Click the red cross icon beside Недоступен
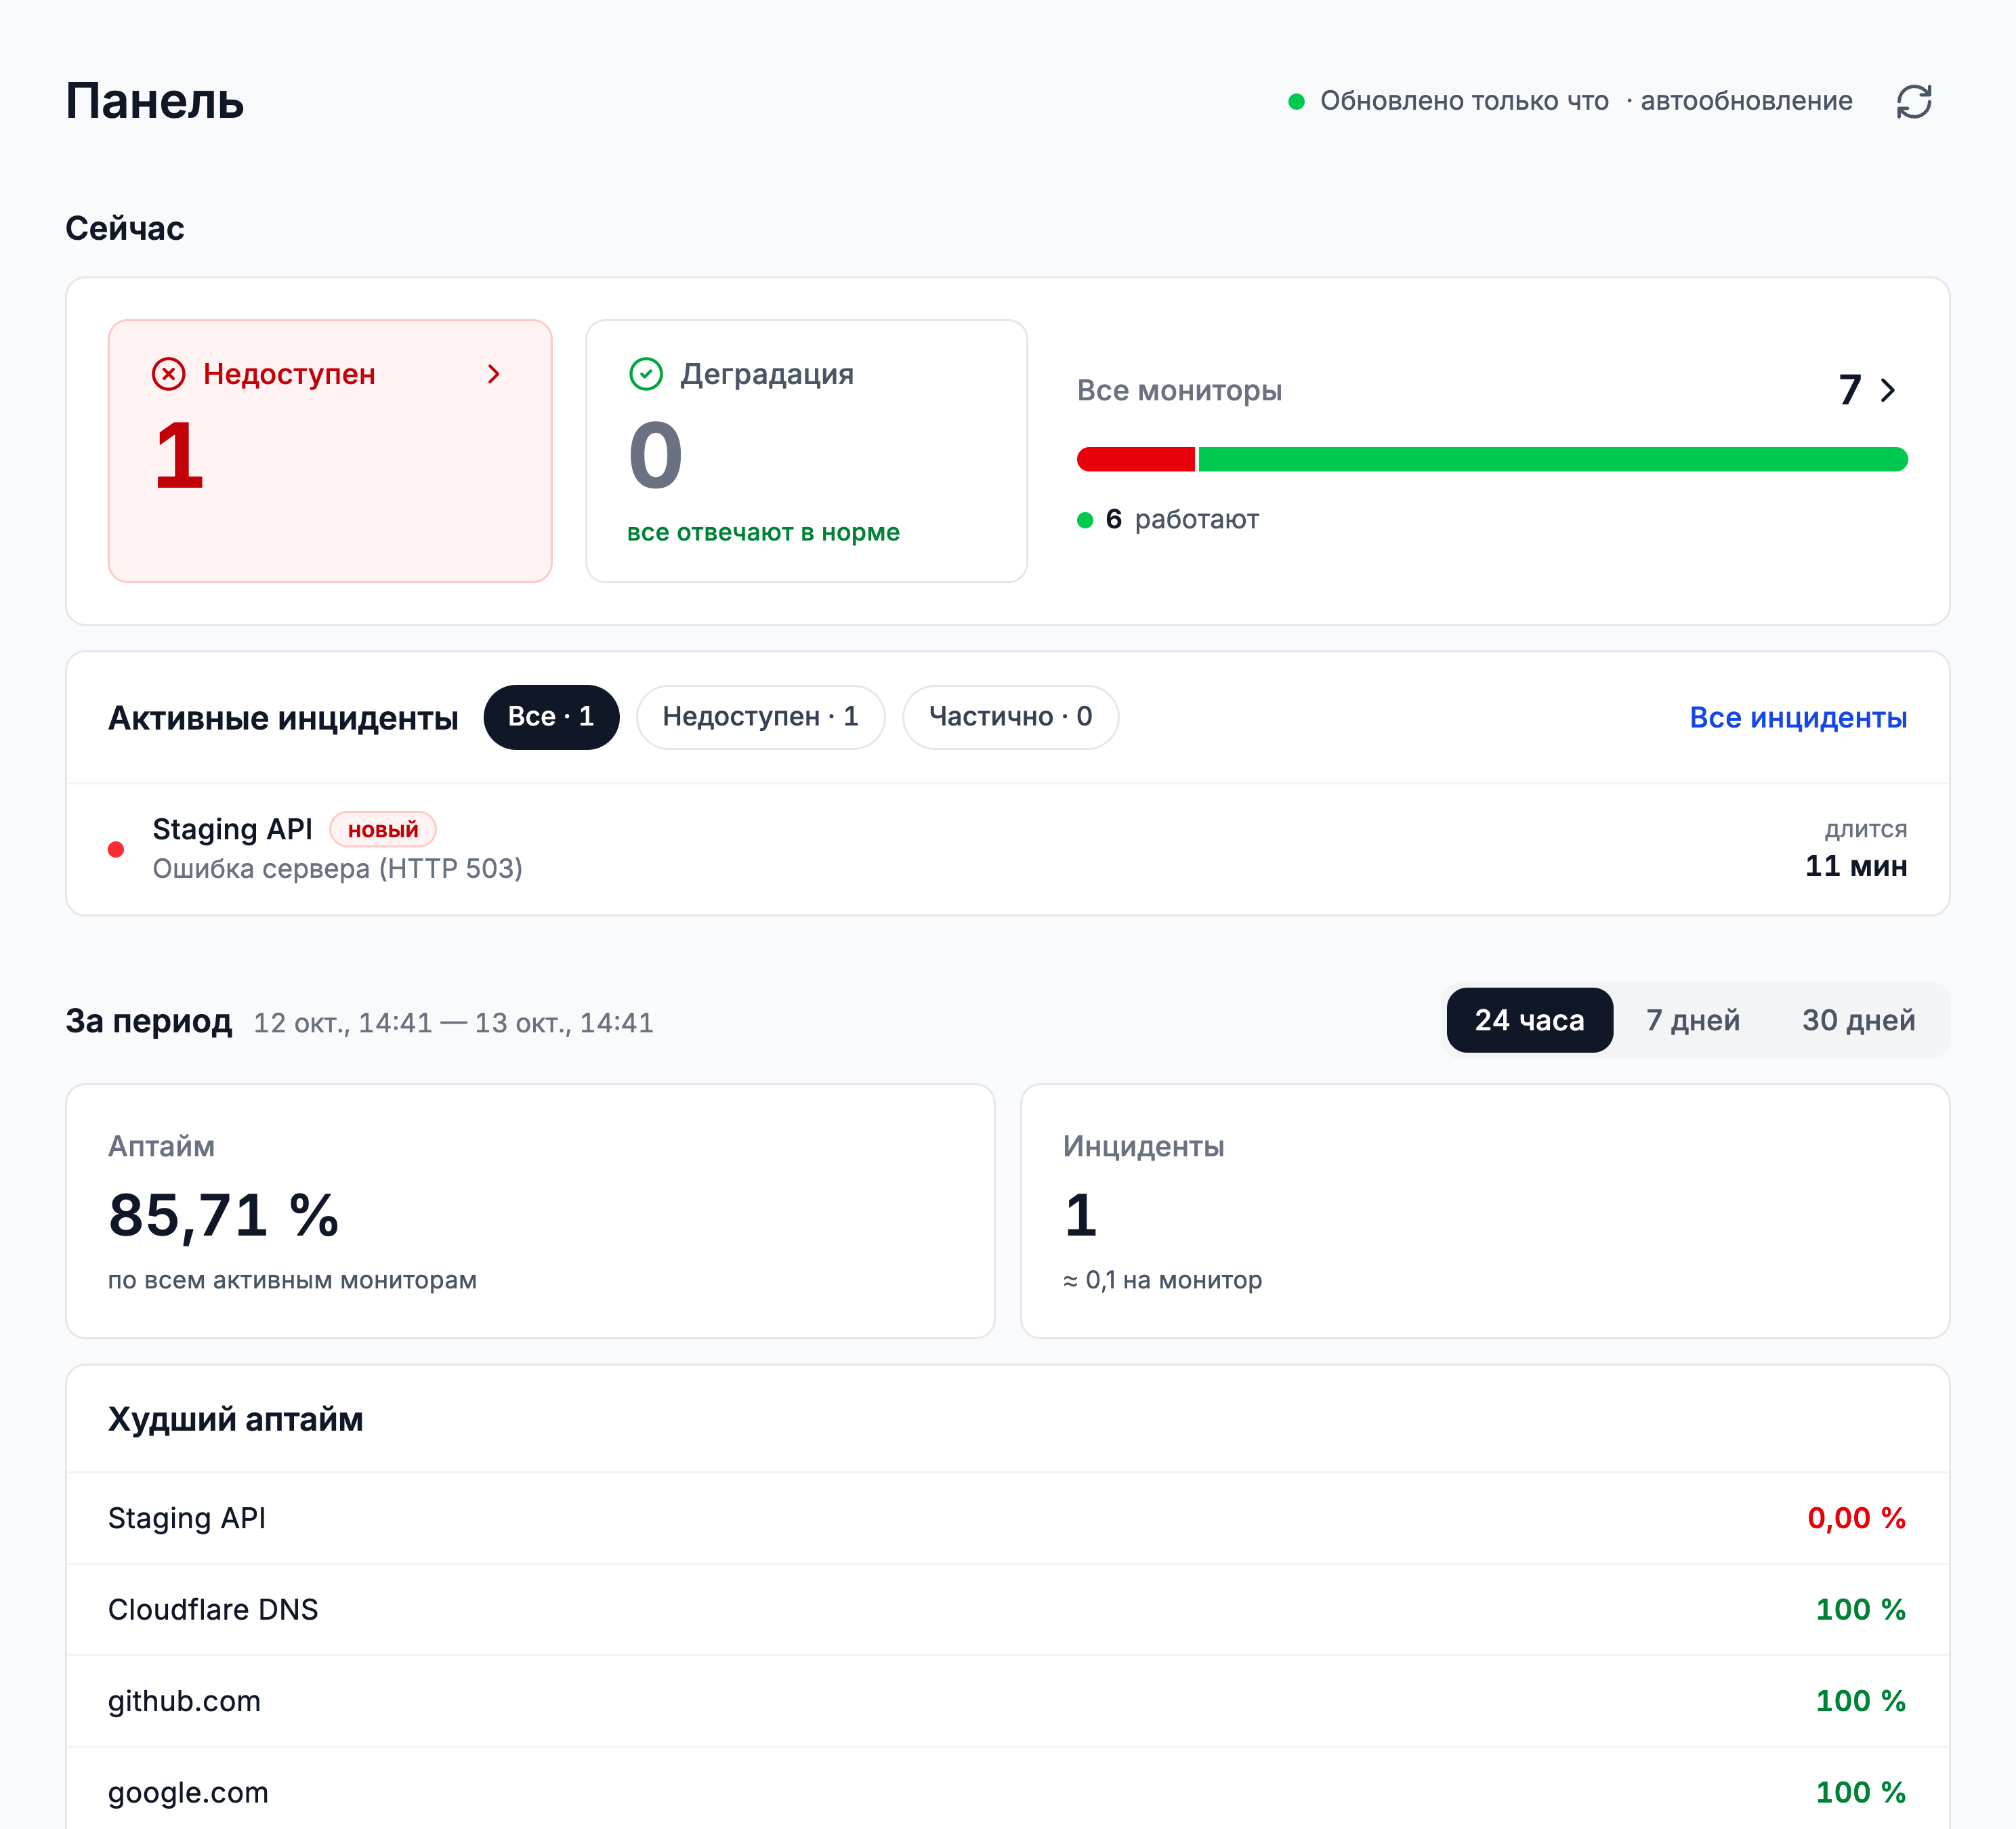 coord(168,374)
